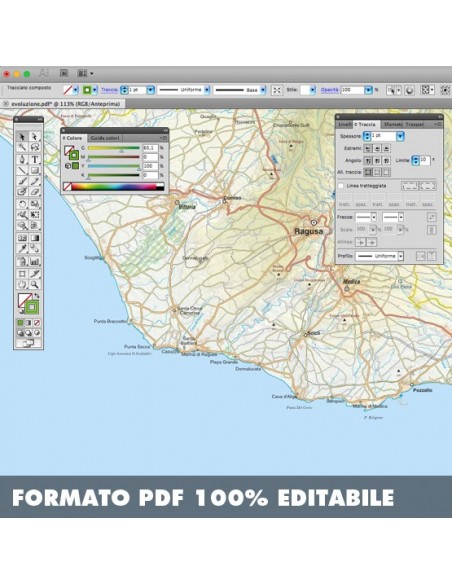Select the Colore panel tab
The height and width of the screenshot is (584, 452).
coord(74,138)
